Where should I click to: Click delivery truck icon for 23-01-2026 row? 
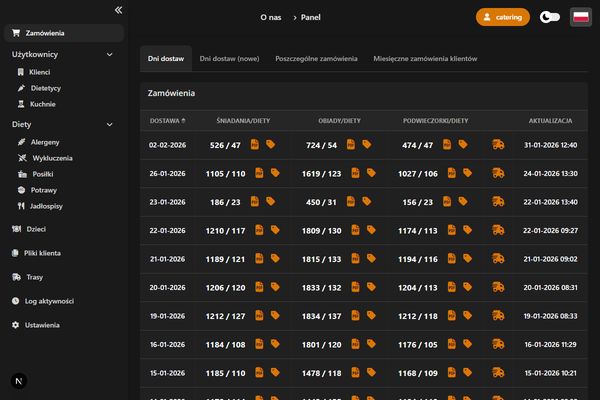(x=497, y=202)
